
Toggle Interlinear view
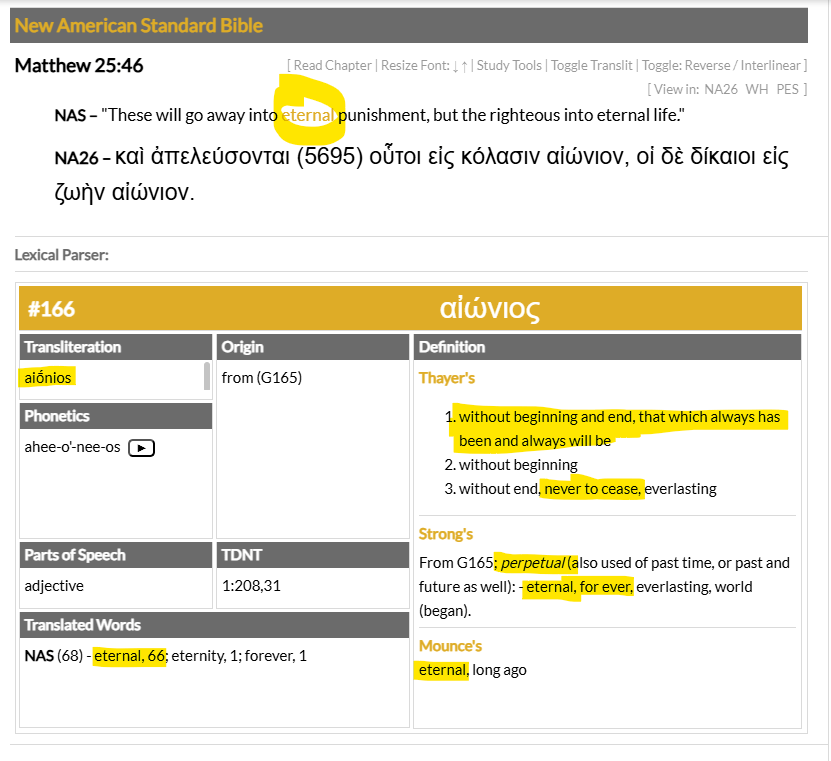coord(771,66)
